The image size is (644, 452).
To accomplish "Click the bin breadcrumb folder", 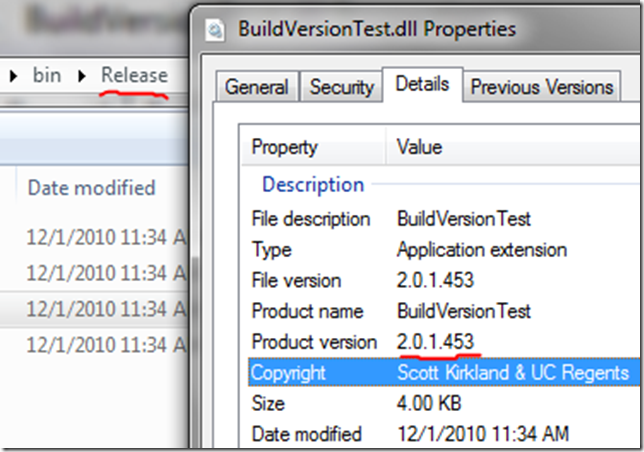I will [x=47, y=75].
